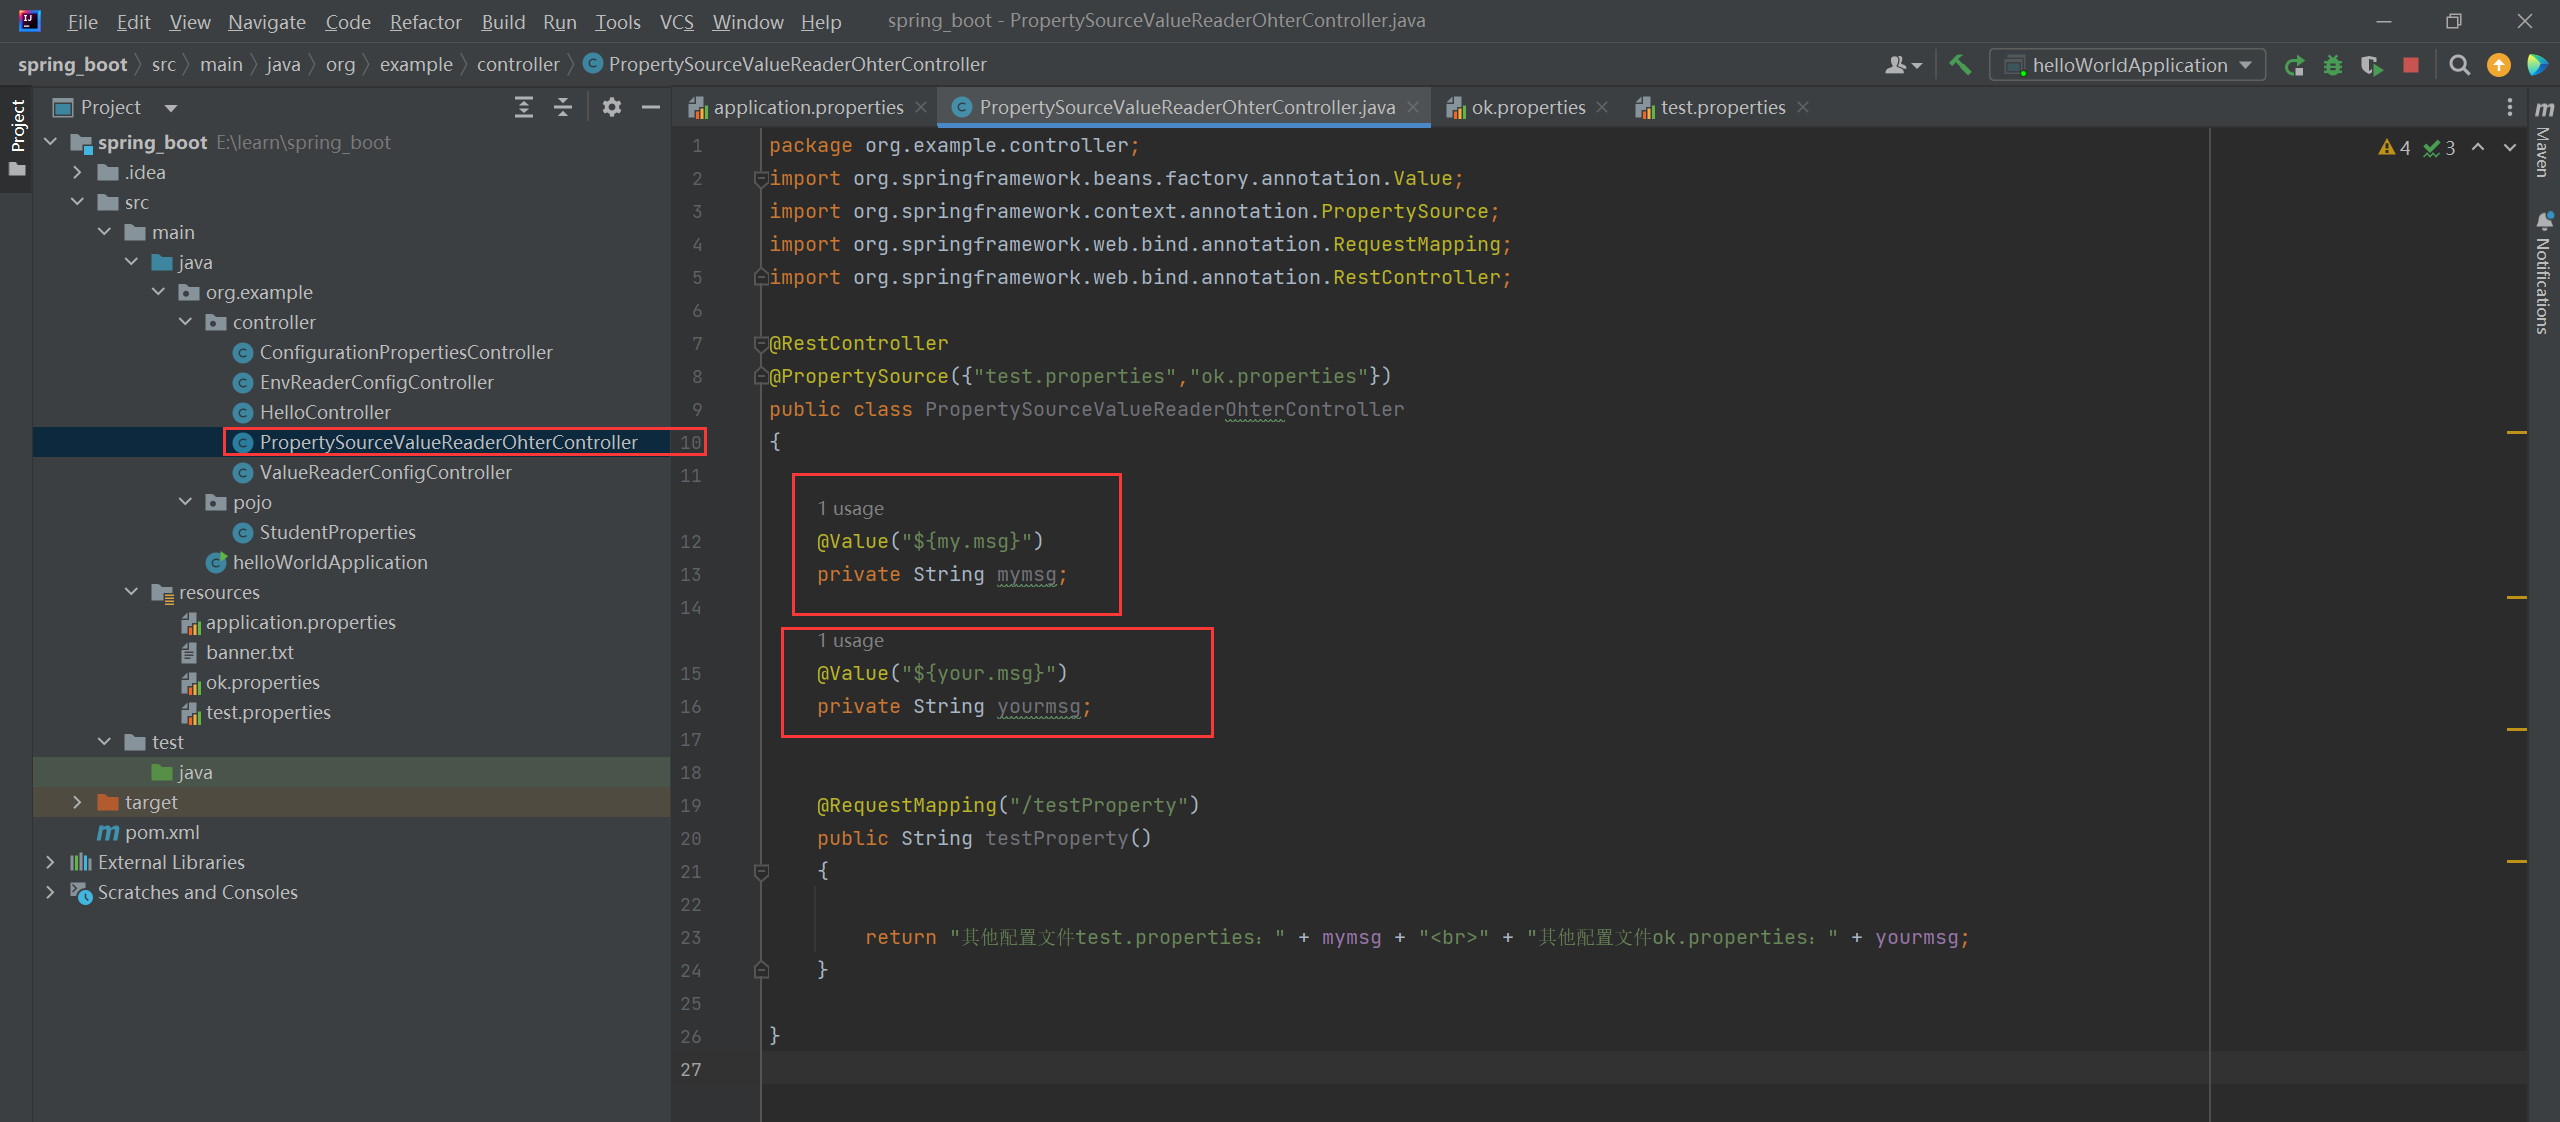Click 1 usage hint above mymsg
The height and width of the screenshot is (1122, 2560).
[x=850, y=508]
